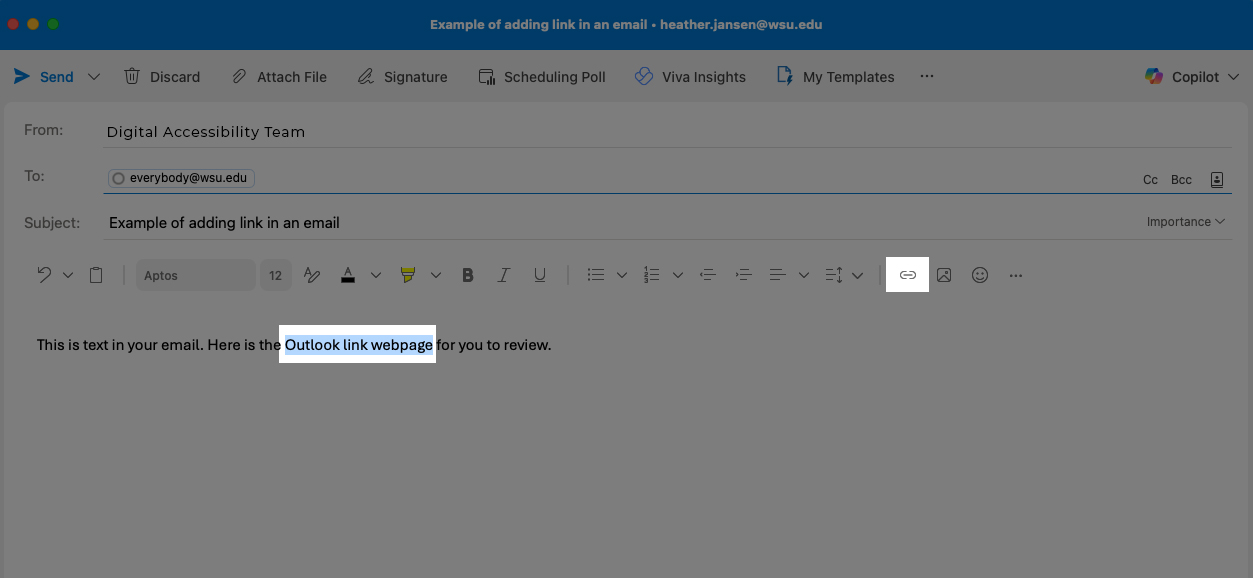The width and height of the screenshot is (1253, 578).
Task: Click the clipboard paste icon
Action: tap(96, 275)
